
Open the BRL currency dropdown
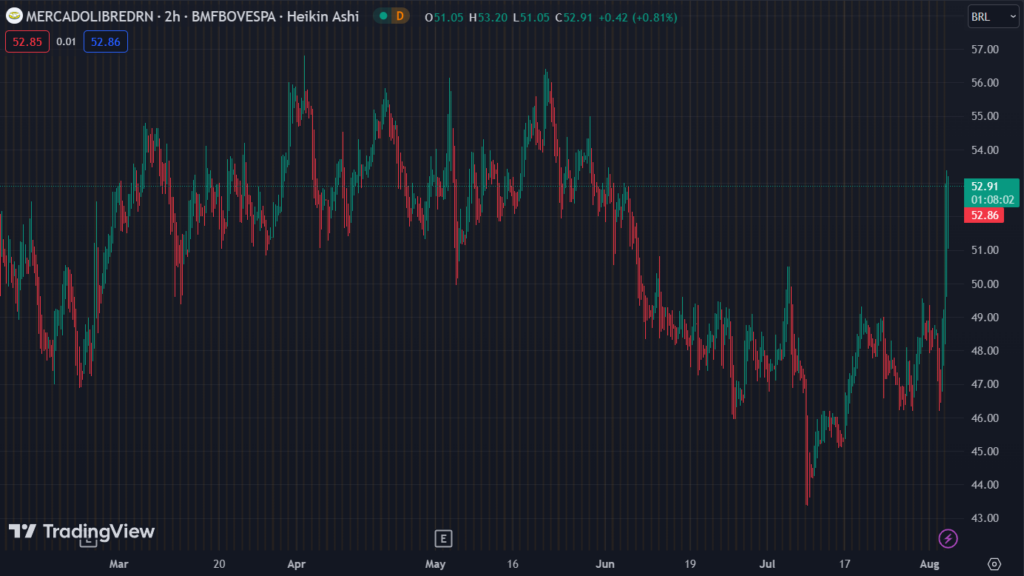pos(992,16)
